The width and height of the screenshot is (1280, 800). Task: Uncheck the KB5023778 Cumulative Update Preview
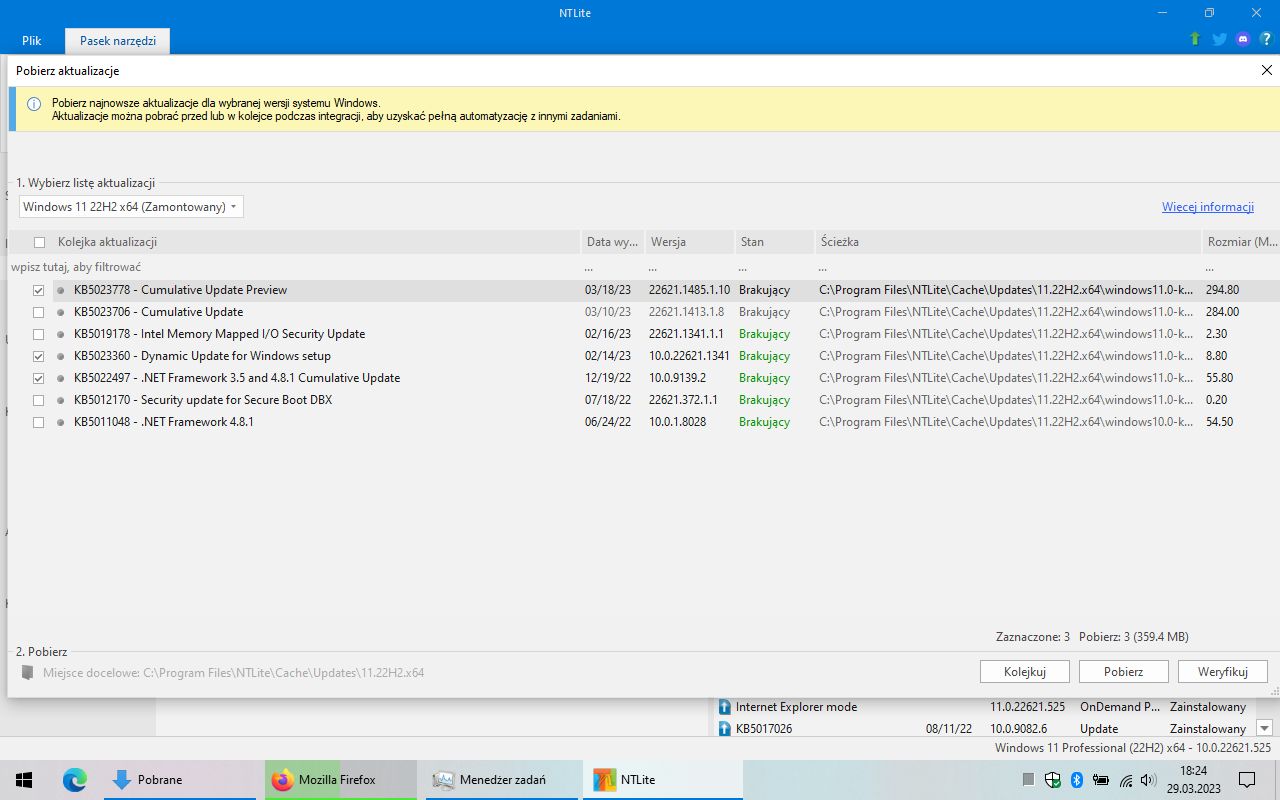click(x=38, y=290)
